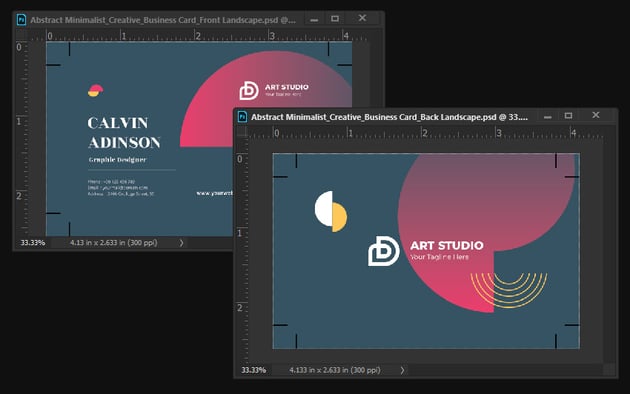The height and width of the screenshot is (394, 630).
Task: Click the white D logo mark on front card
Action: (x=249, y=90)
